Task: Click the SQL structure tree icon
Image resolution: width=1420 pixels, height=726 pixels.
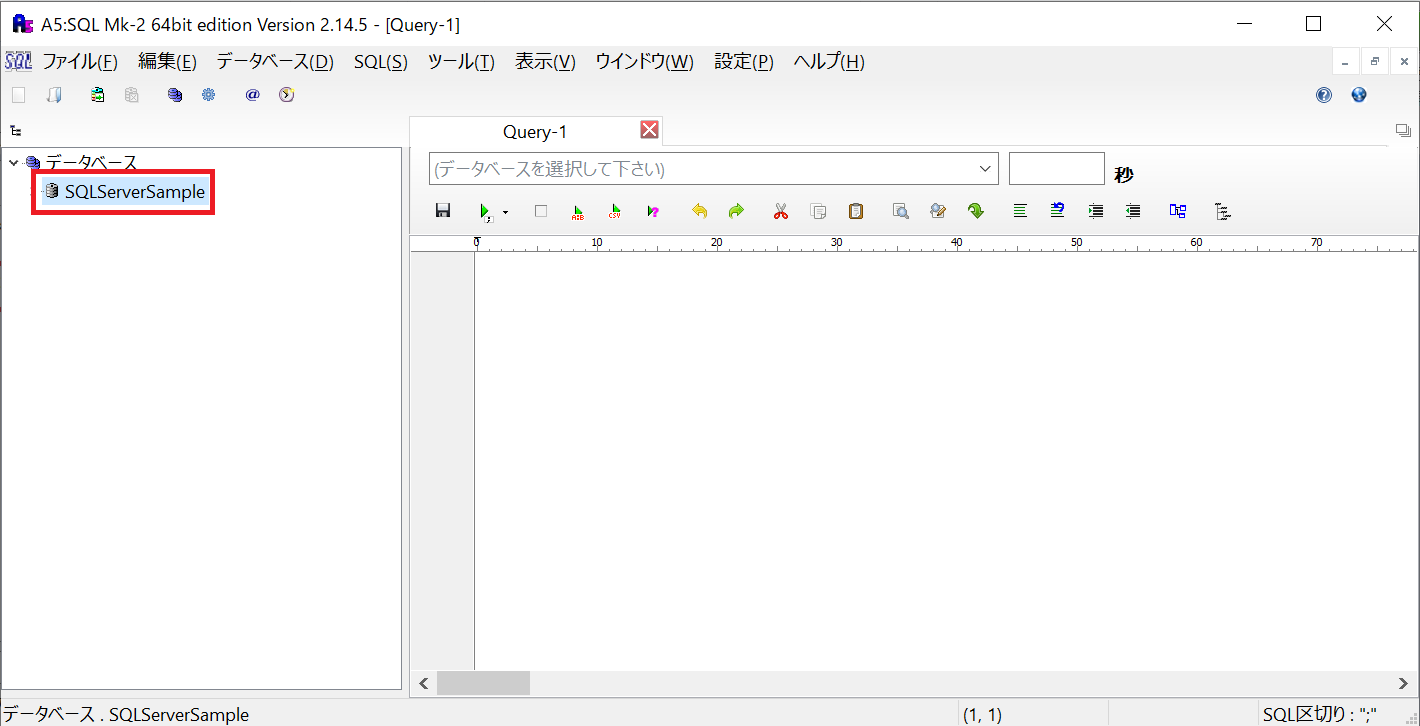Action: [x=1222, y=211]
